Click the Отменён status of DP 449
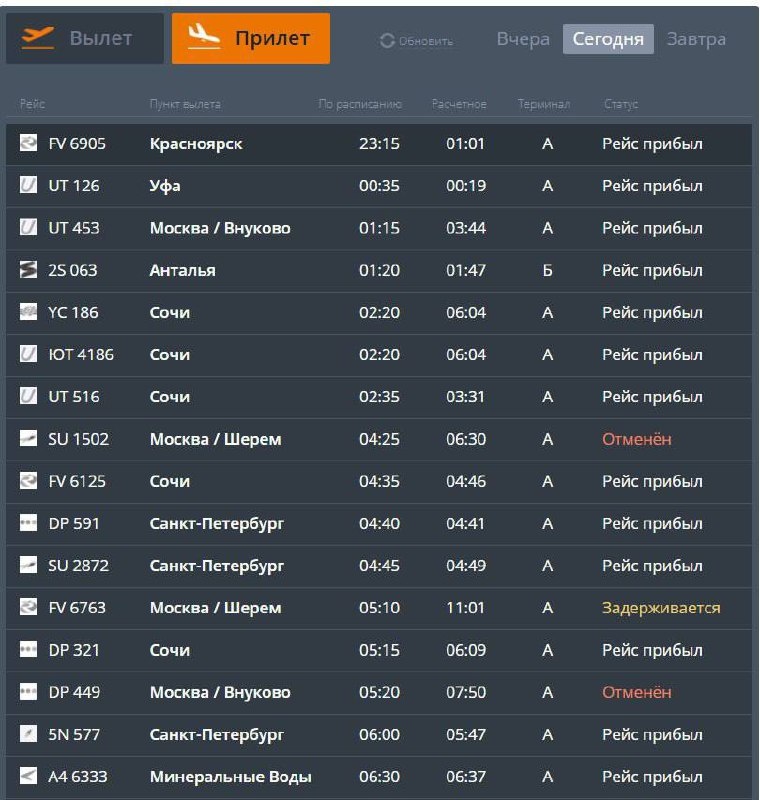Viewport: 760px width, 800px height. point(637,692)
